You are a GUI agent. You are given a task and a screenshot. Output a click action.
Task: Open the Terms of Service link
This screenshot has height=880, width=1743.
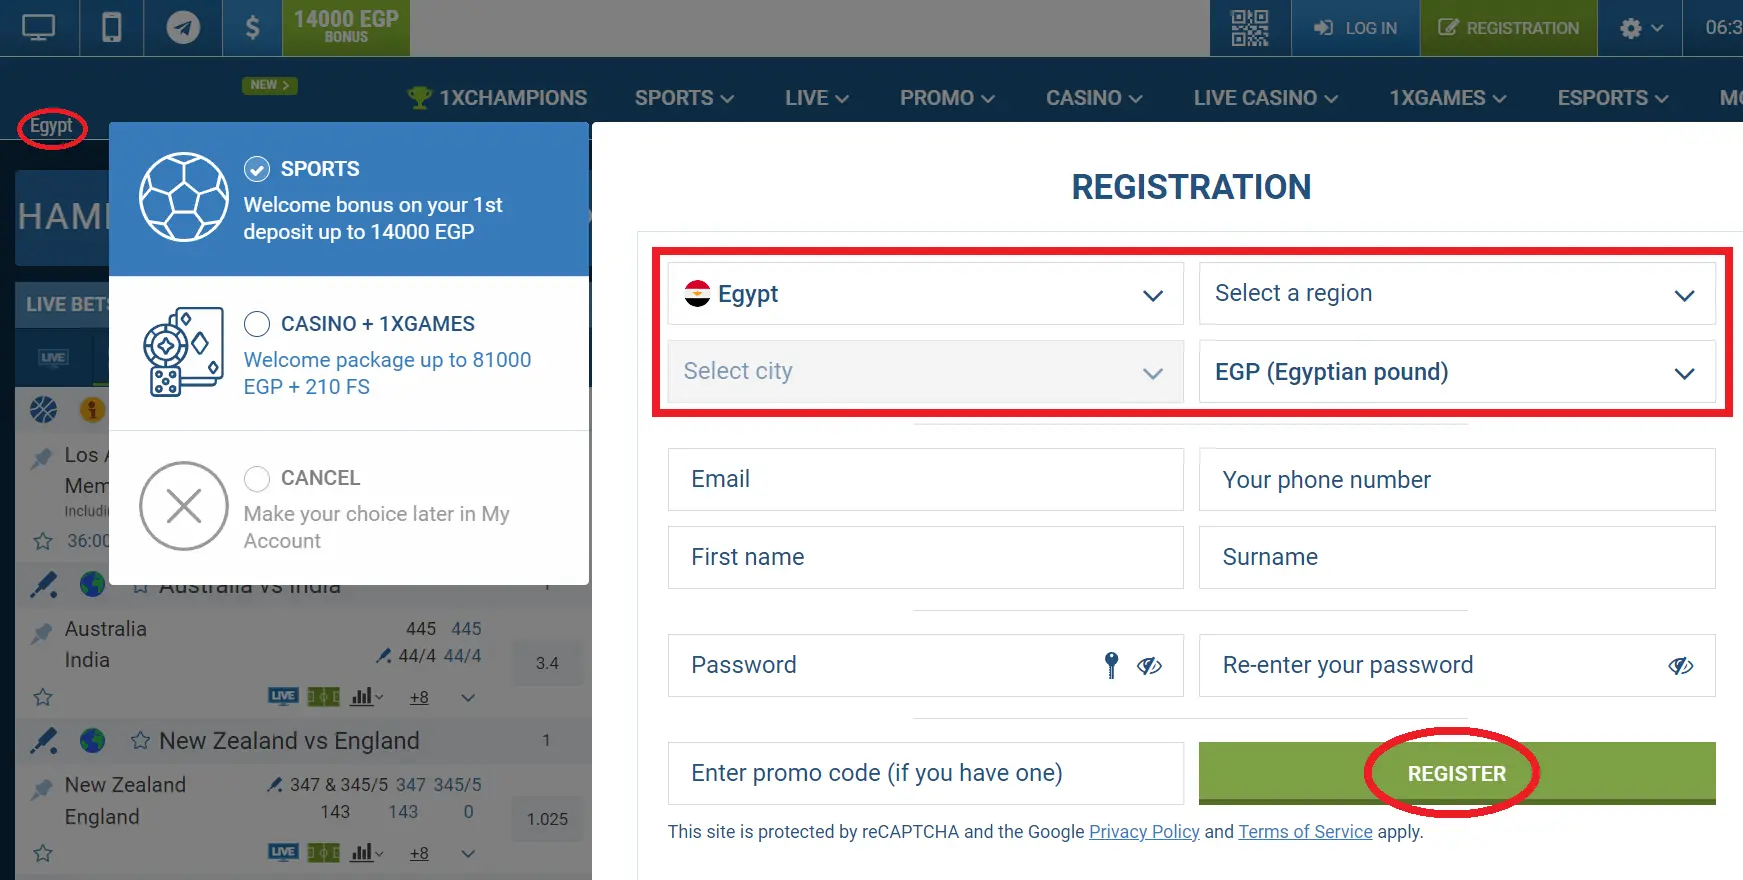click(x=1305, y=831)
